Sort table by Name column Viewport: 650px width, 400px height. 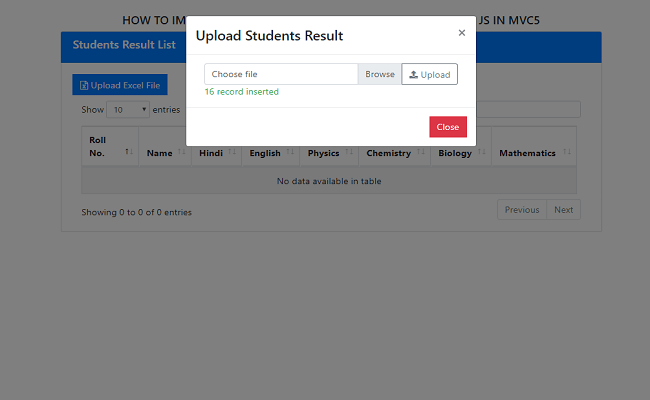(x=165, y=153)
